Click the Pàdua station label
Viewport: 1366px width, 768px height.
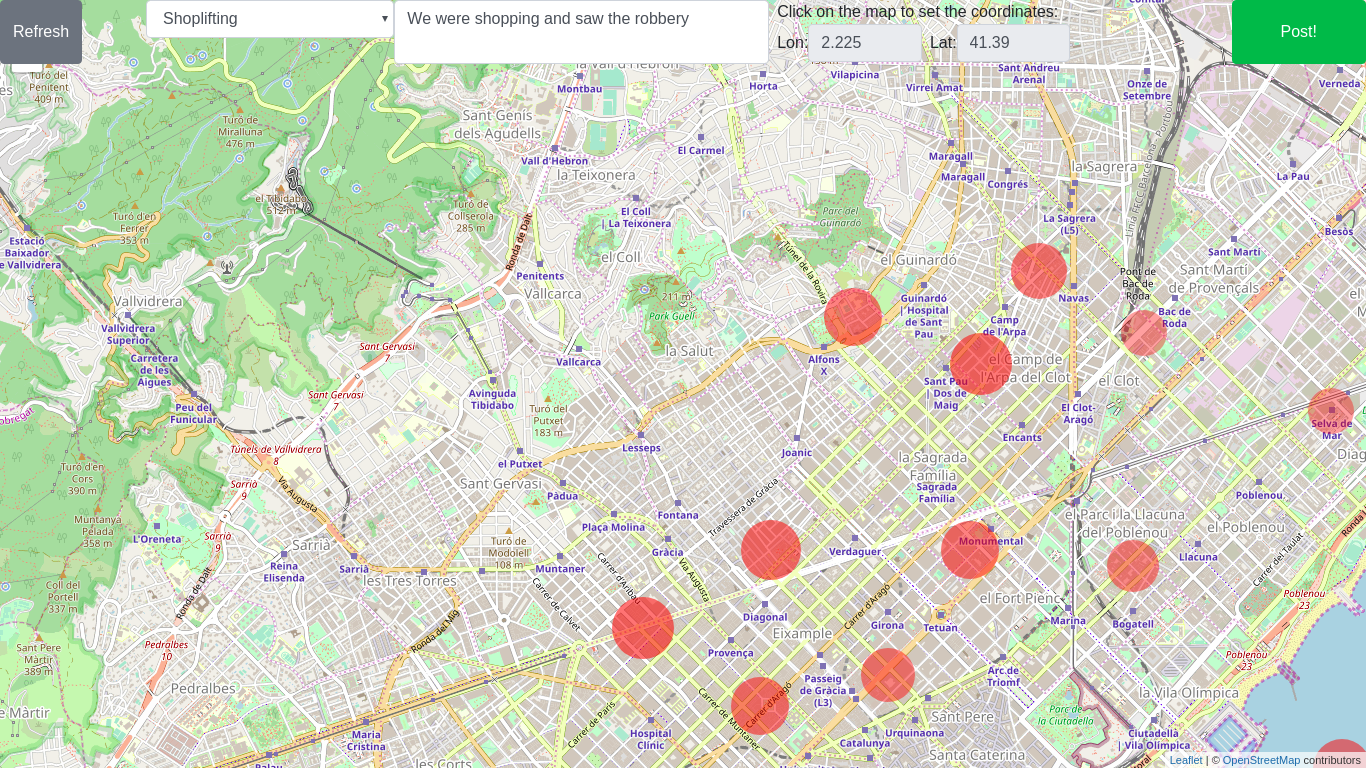tap(562, 495)
